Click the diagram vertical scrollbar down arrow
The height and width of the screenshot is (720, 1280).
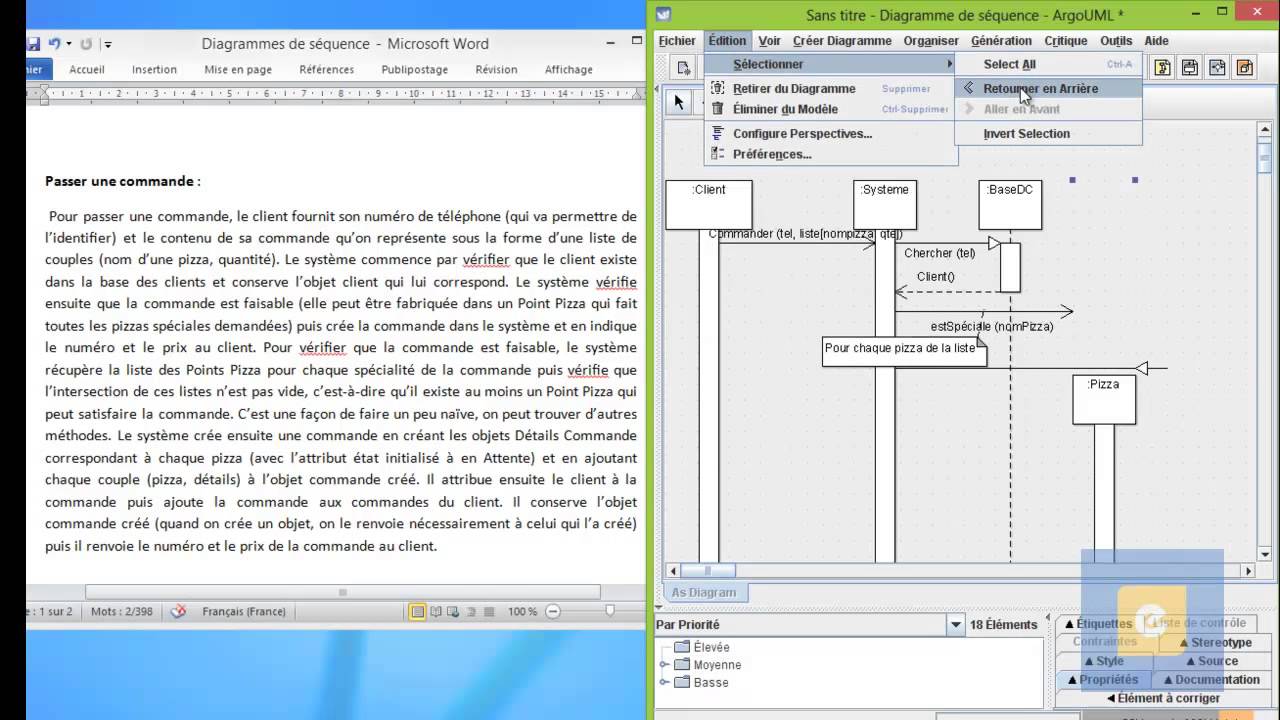click(x=1265, y=554)
